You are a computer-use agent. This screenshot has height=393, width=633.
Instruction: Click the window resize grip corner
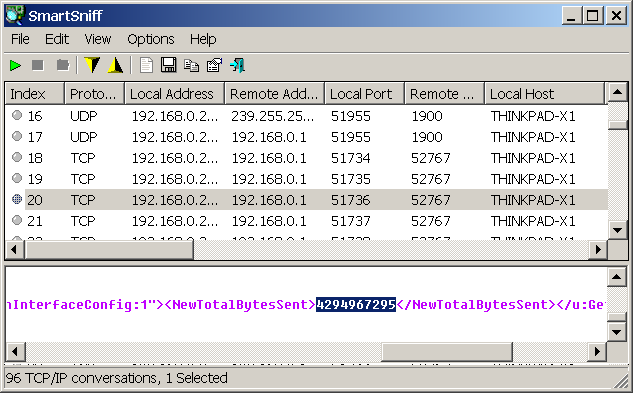click(620, 381)
